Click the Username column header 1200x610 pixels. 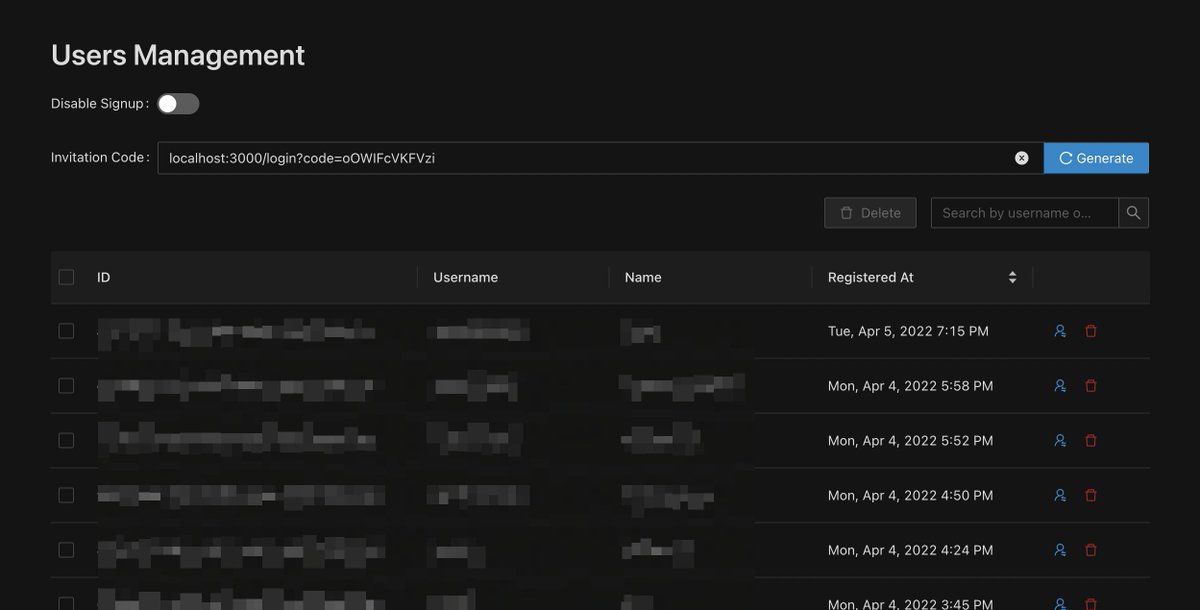coord(465,277)
